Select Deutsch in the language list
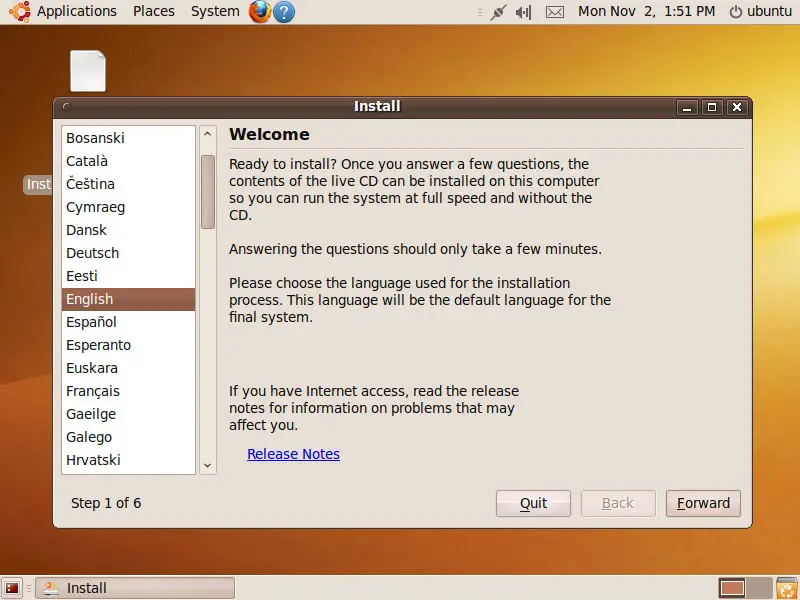Screen dimensions: 800x600 92,253
